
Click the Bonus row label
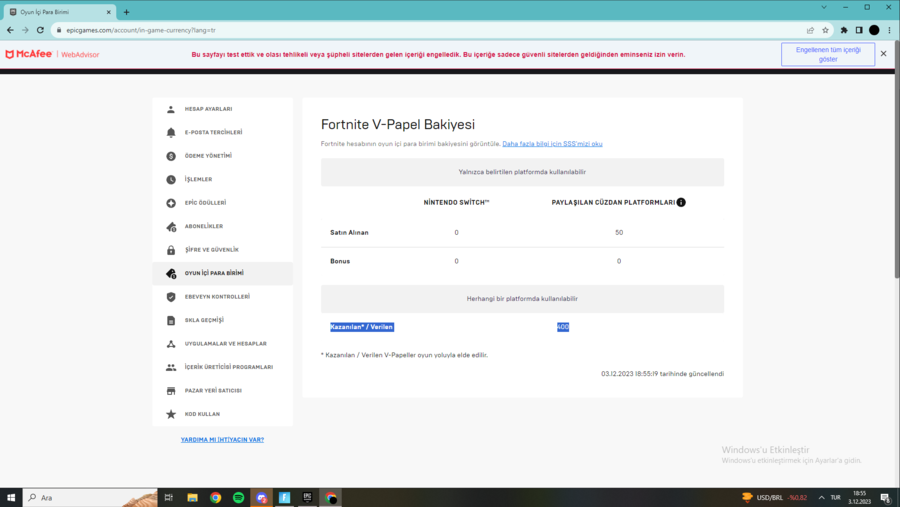340,261
